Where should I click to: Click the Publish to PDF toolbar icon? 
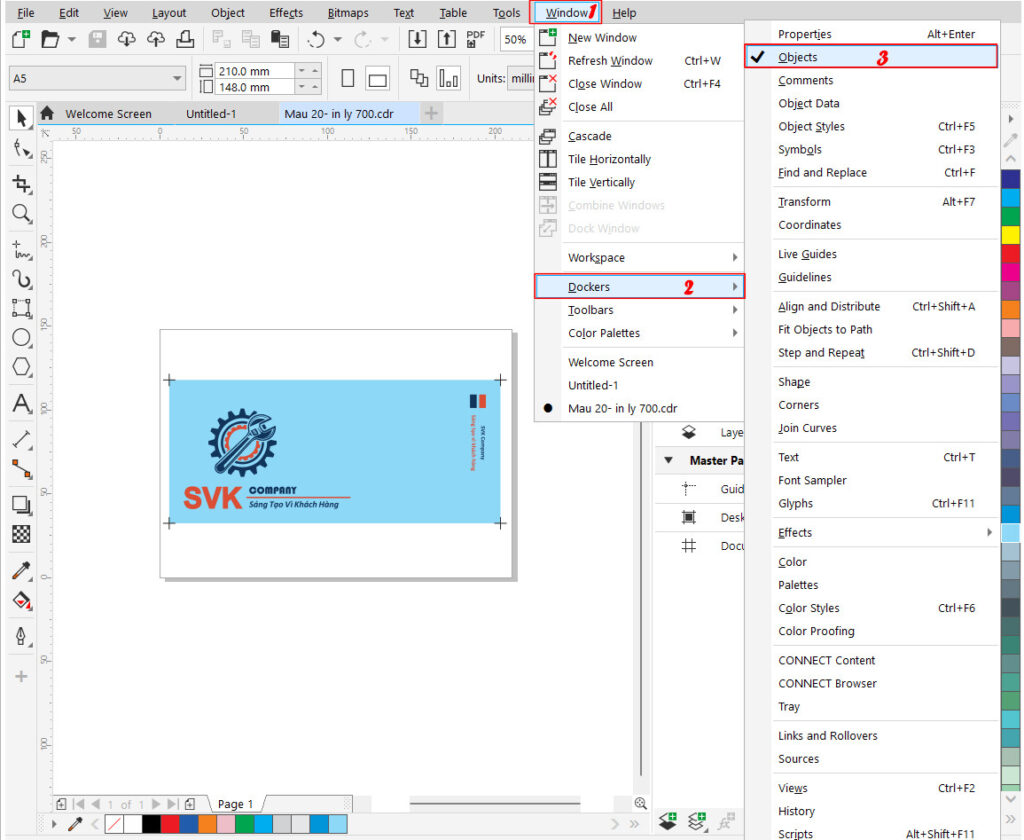pyautogui.click(x=475, y=40)
